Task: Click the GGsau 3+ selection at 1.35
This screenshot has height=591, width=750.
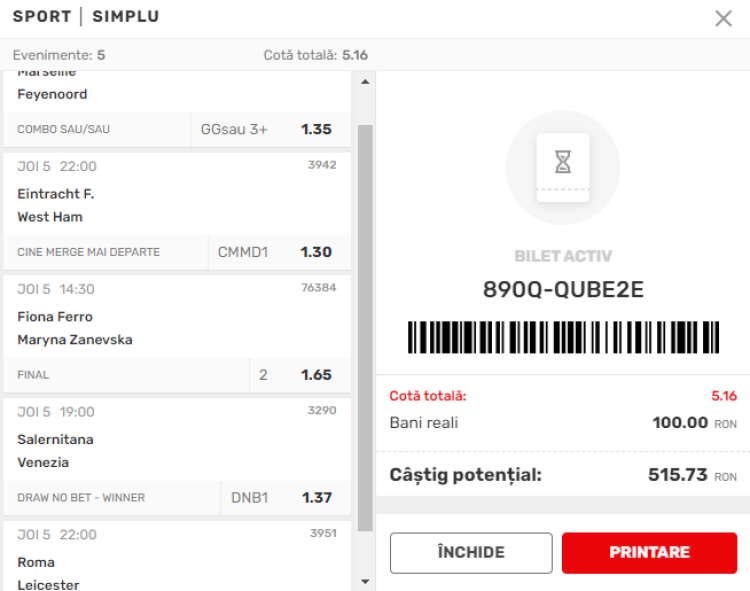Action: click(x=271, y=129)
